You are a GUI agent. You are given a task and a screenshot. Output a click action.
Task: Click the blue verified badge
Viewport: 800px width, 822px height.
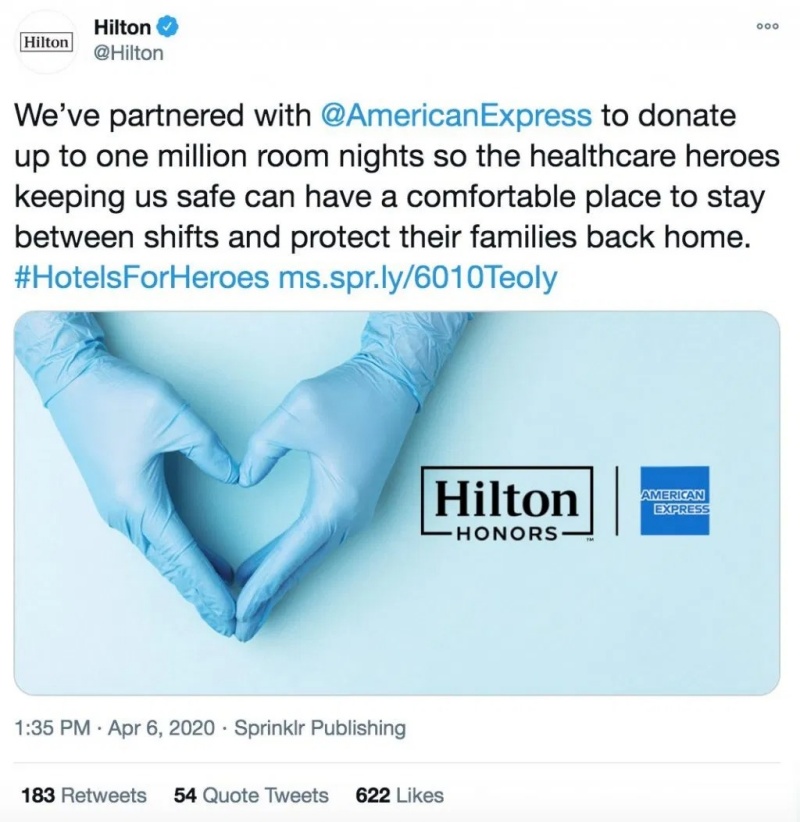click(x=169, y=28)
